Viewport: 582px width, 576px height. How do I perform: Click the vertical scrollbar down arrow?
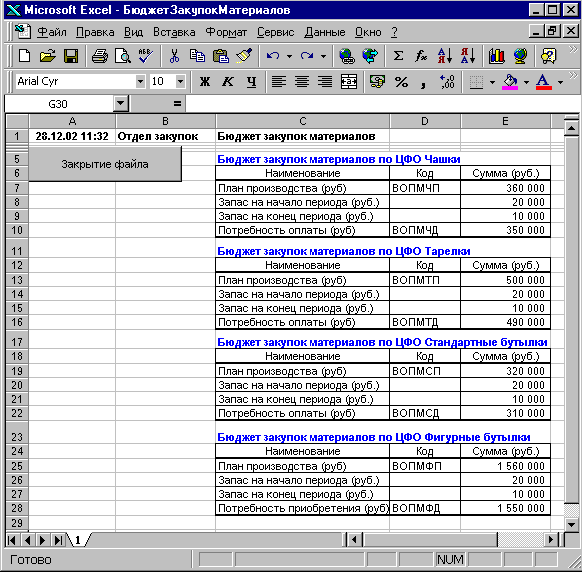pos(571,524)
